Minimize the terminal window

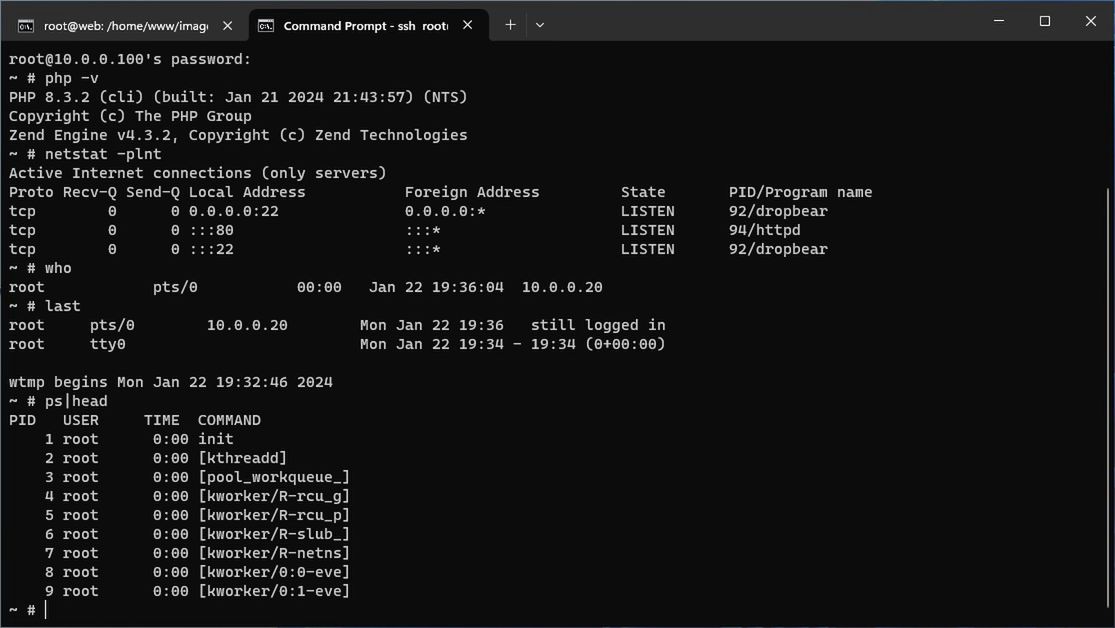999,21
